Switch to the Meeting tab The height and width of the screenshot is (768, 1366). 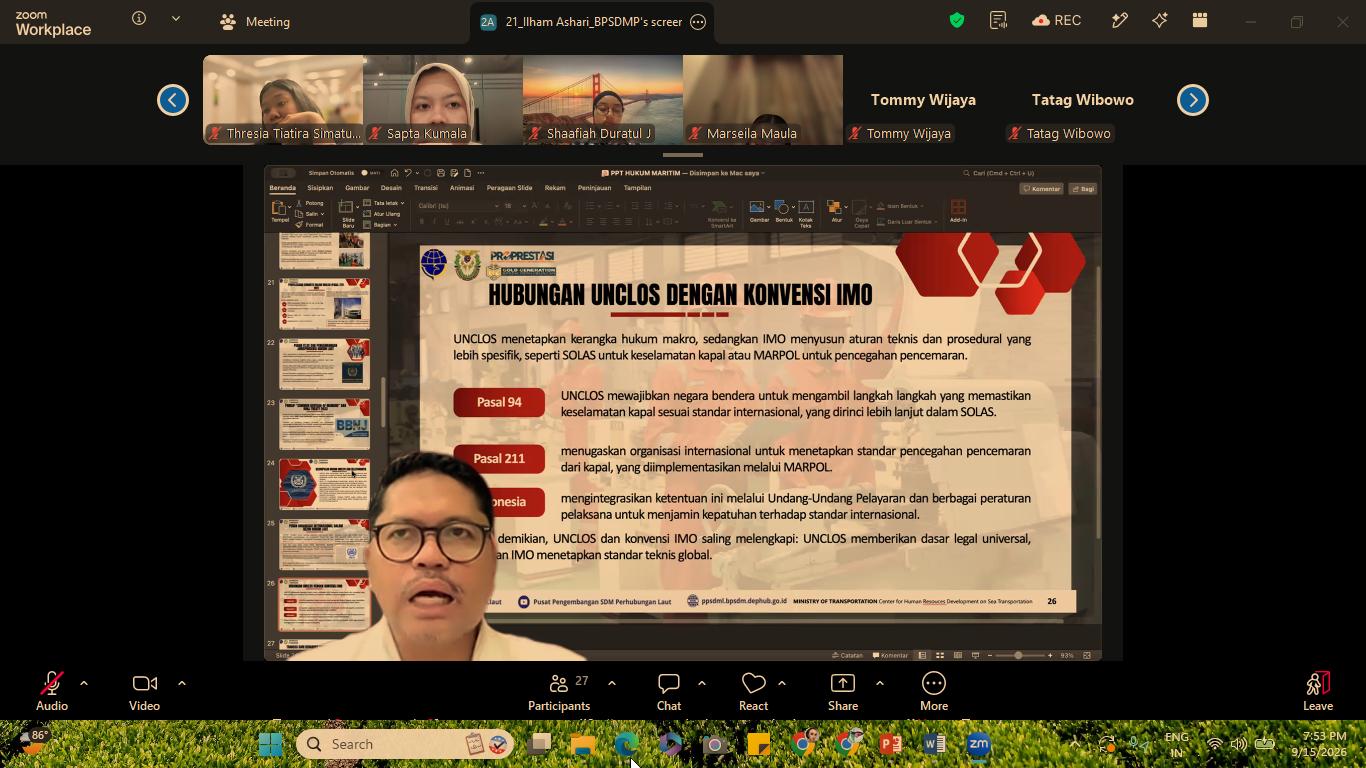point(255,21)
